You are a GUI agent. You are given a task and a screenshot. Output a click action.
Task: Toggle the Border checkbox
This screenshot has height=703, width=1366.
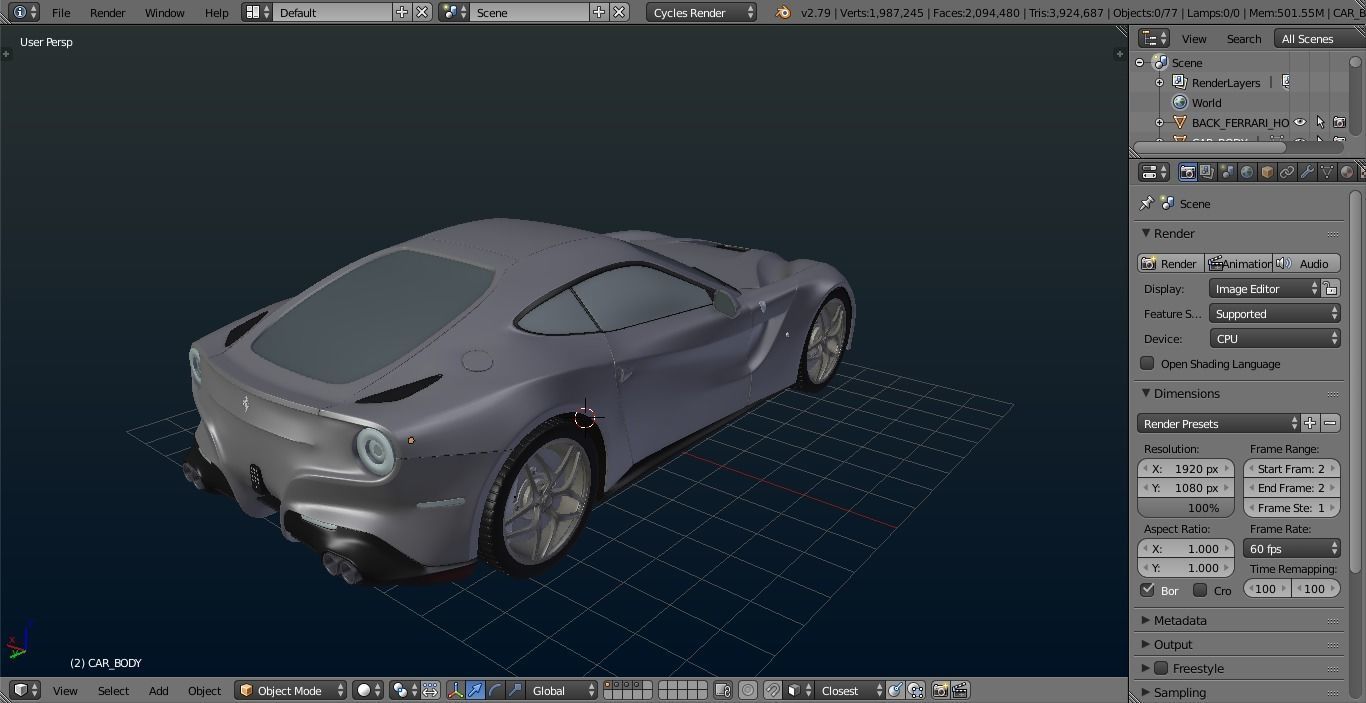[x=1147, y=589]
